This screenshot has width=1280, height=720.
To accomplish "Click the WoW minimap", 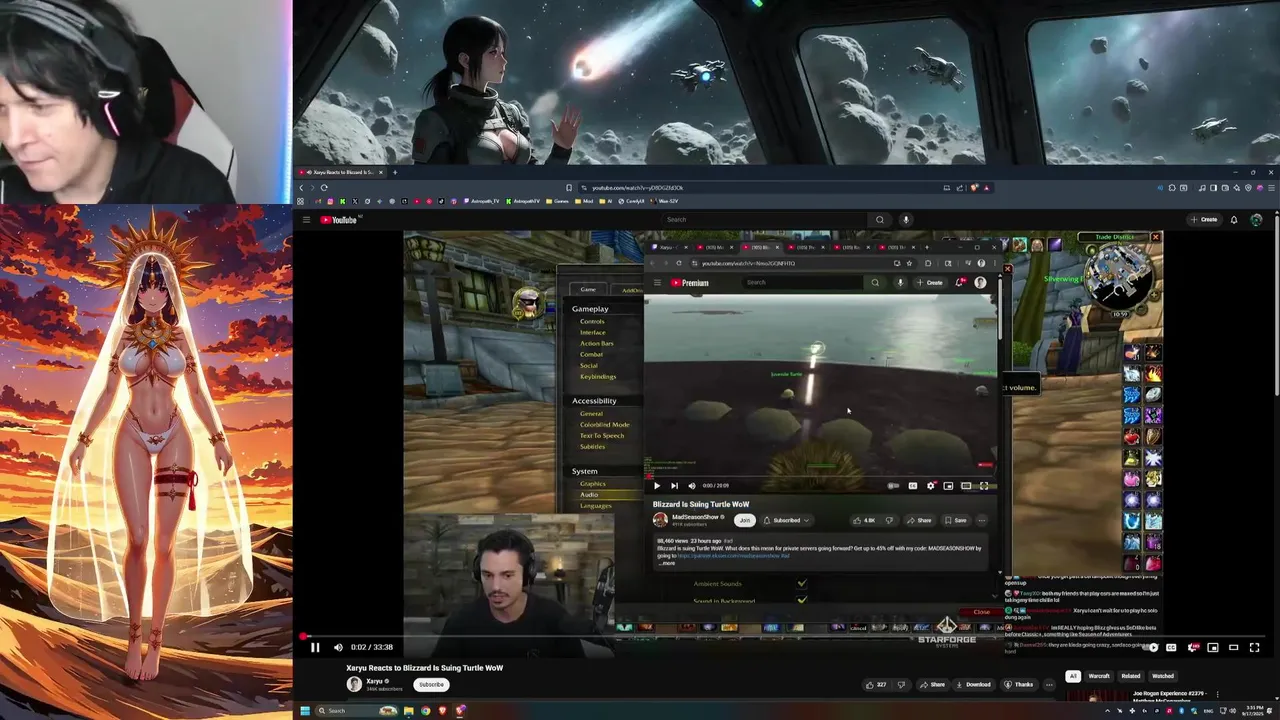I will point(1120,275).
